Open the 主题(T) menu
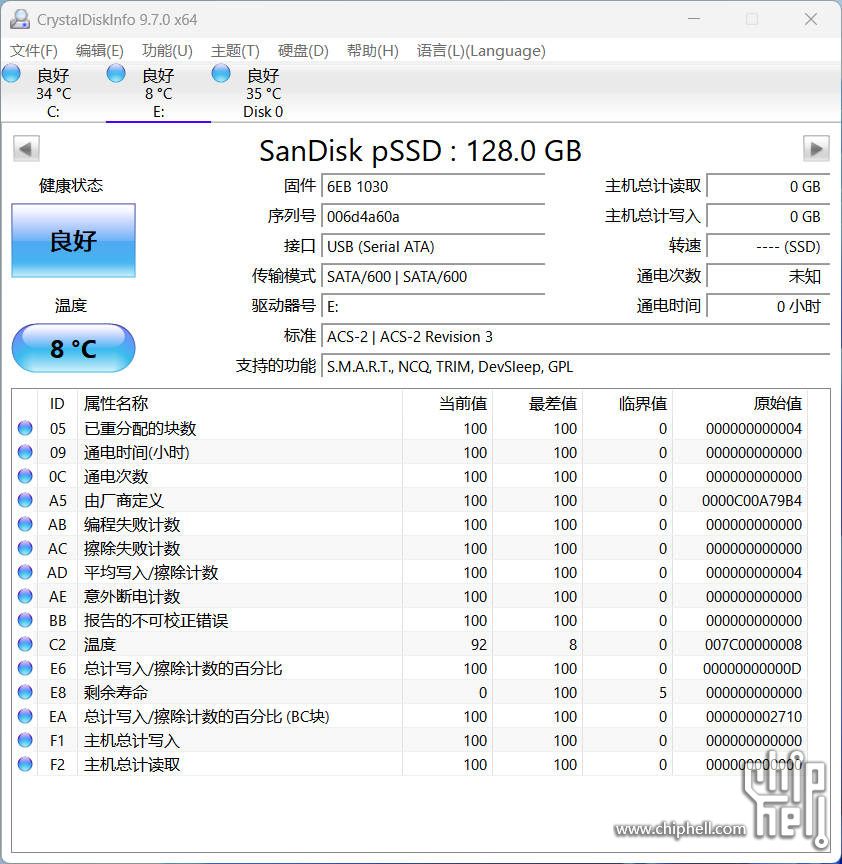The width and height of the screenshot is (842, 864). (x=235, y=51)
